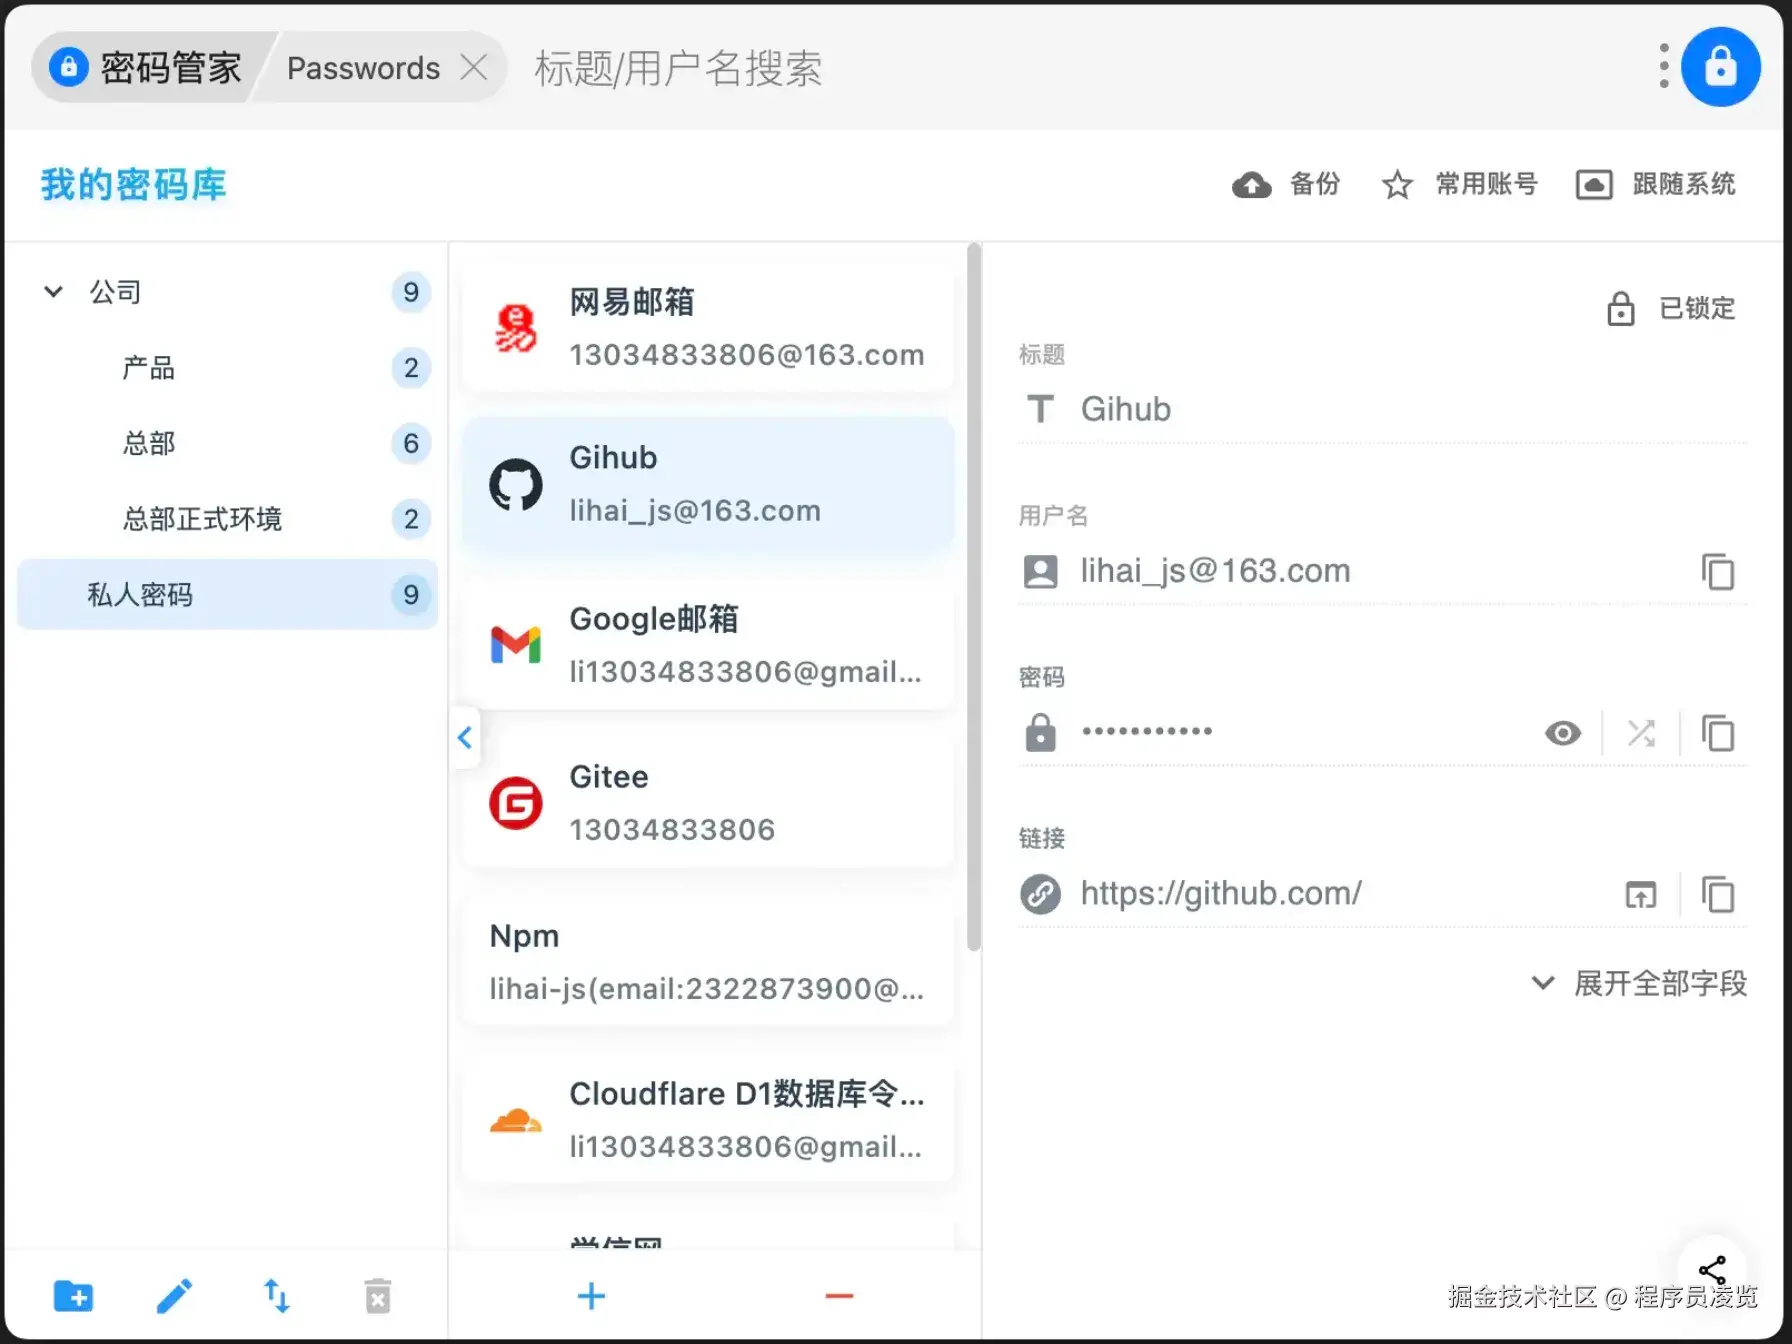Copy the link URL to clipboard
Screen dimensions: 1792x1344
1718,894
